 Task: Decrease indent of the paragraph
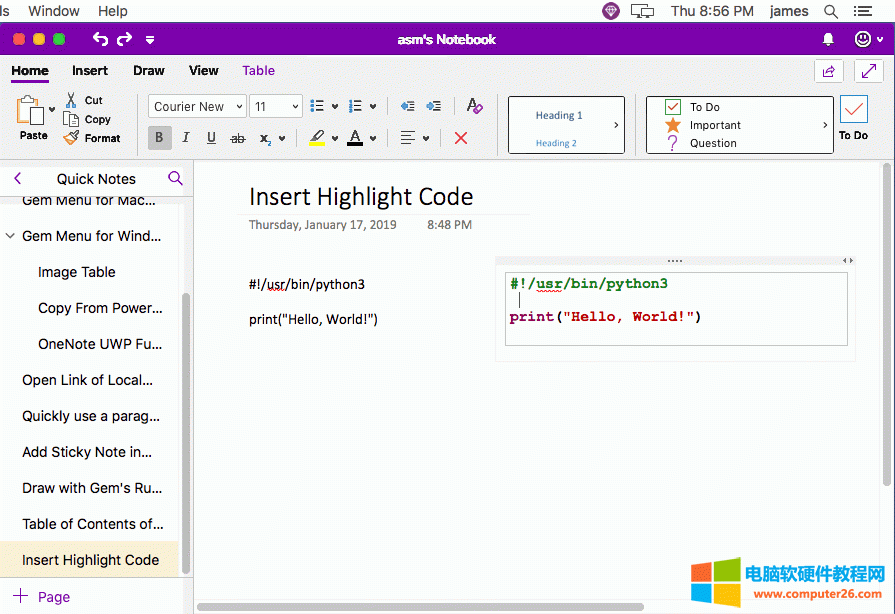407,106
